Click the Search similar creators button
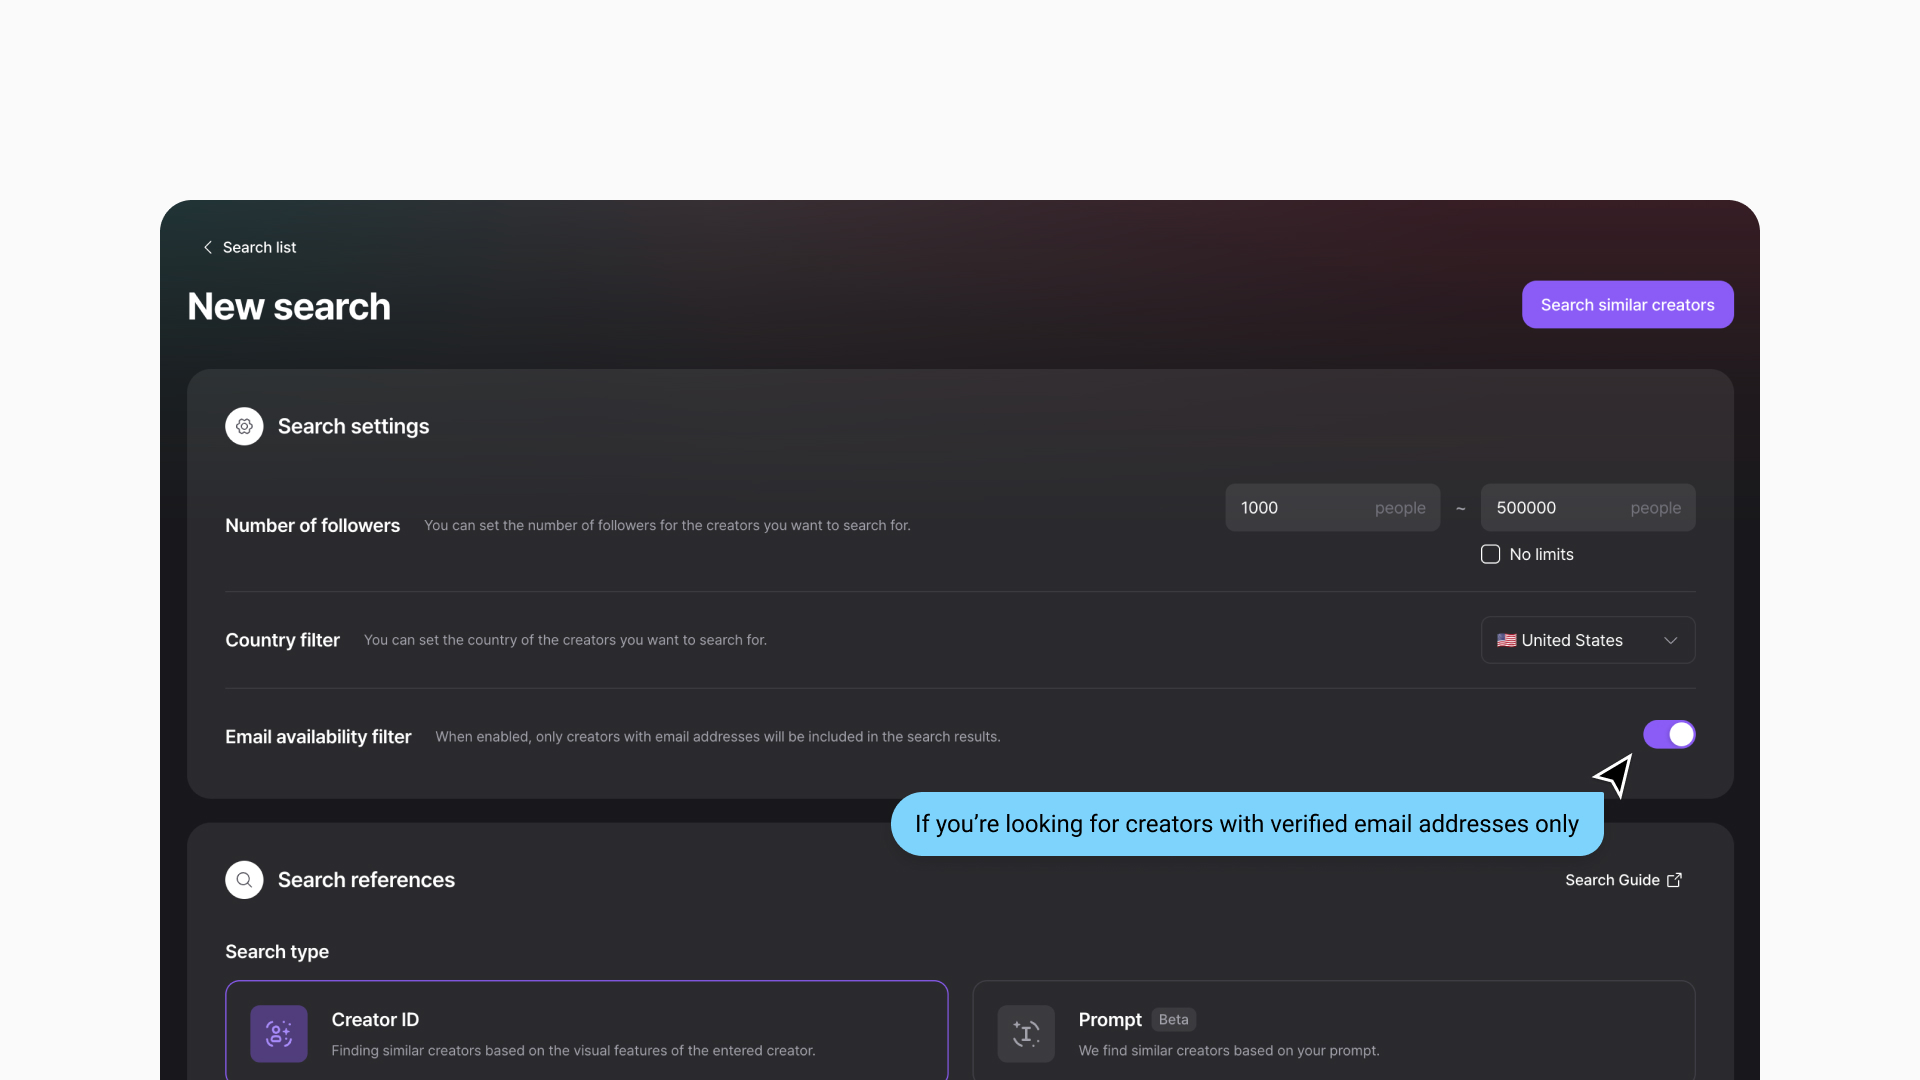1920x1080 pixels. coord(1627,305)
